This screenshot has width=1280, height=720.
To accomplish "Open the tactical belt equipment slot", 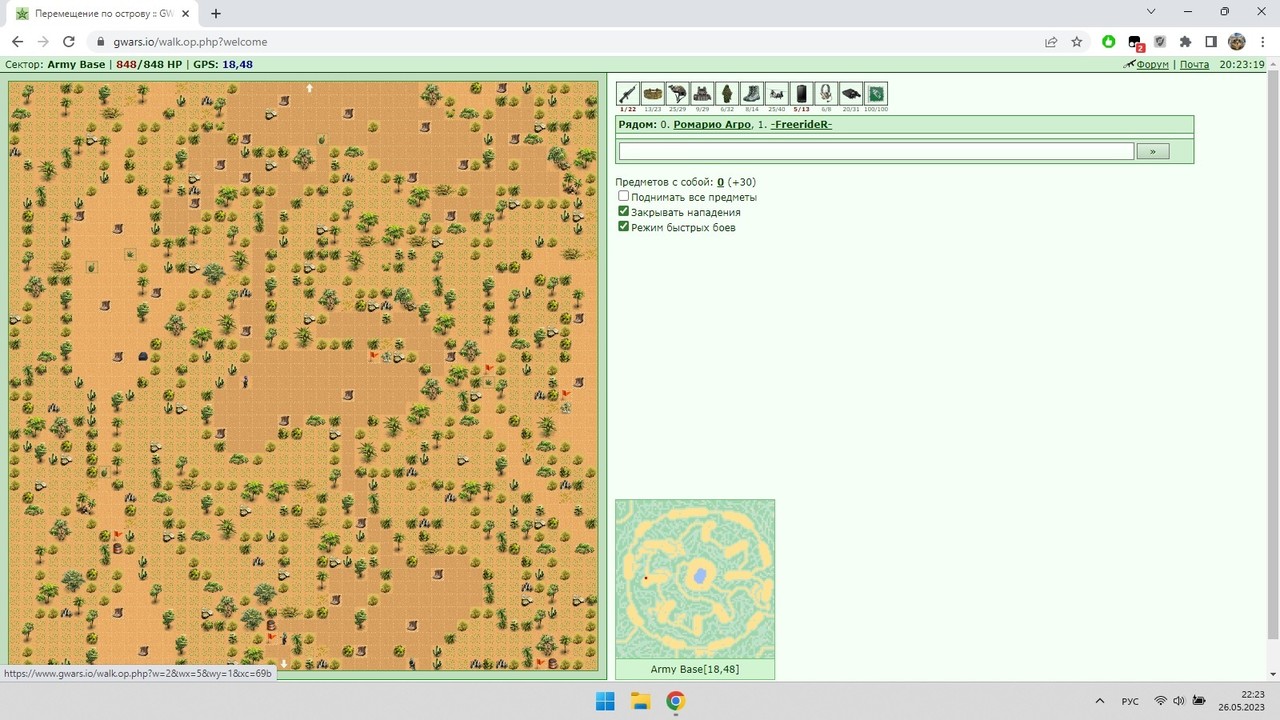I will [x=652, y=93].
